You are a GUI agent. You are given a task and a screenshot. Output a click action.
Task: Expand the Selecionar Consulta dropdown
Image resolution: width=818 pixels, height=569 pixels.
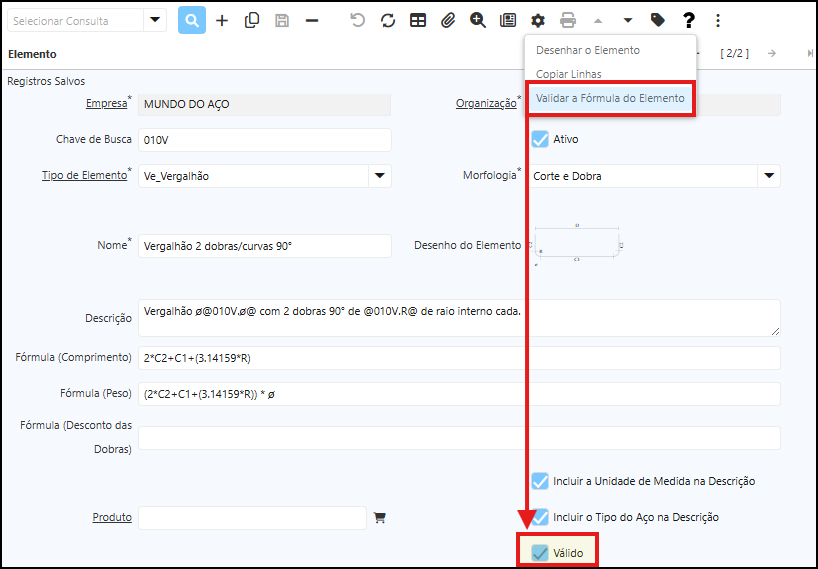point(154,20)
